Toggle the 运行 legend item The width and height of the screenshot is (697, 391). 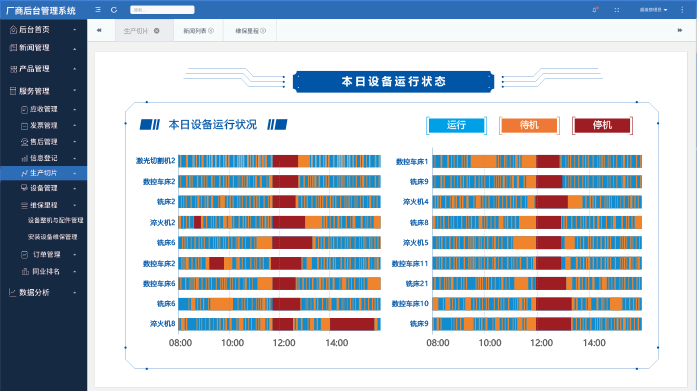[x=456, y=125]
